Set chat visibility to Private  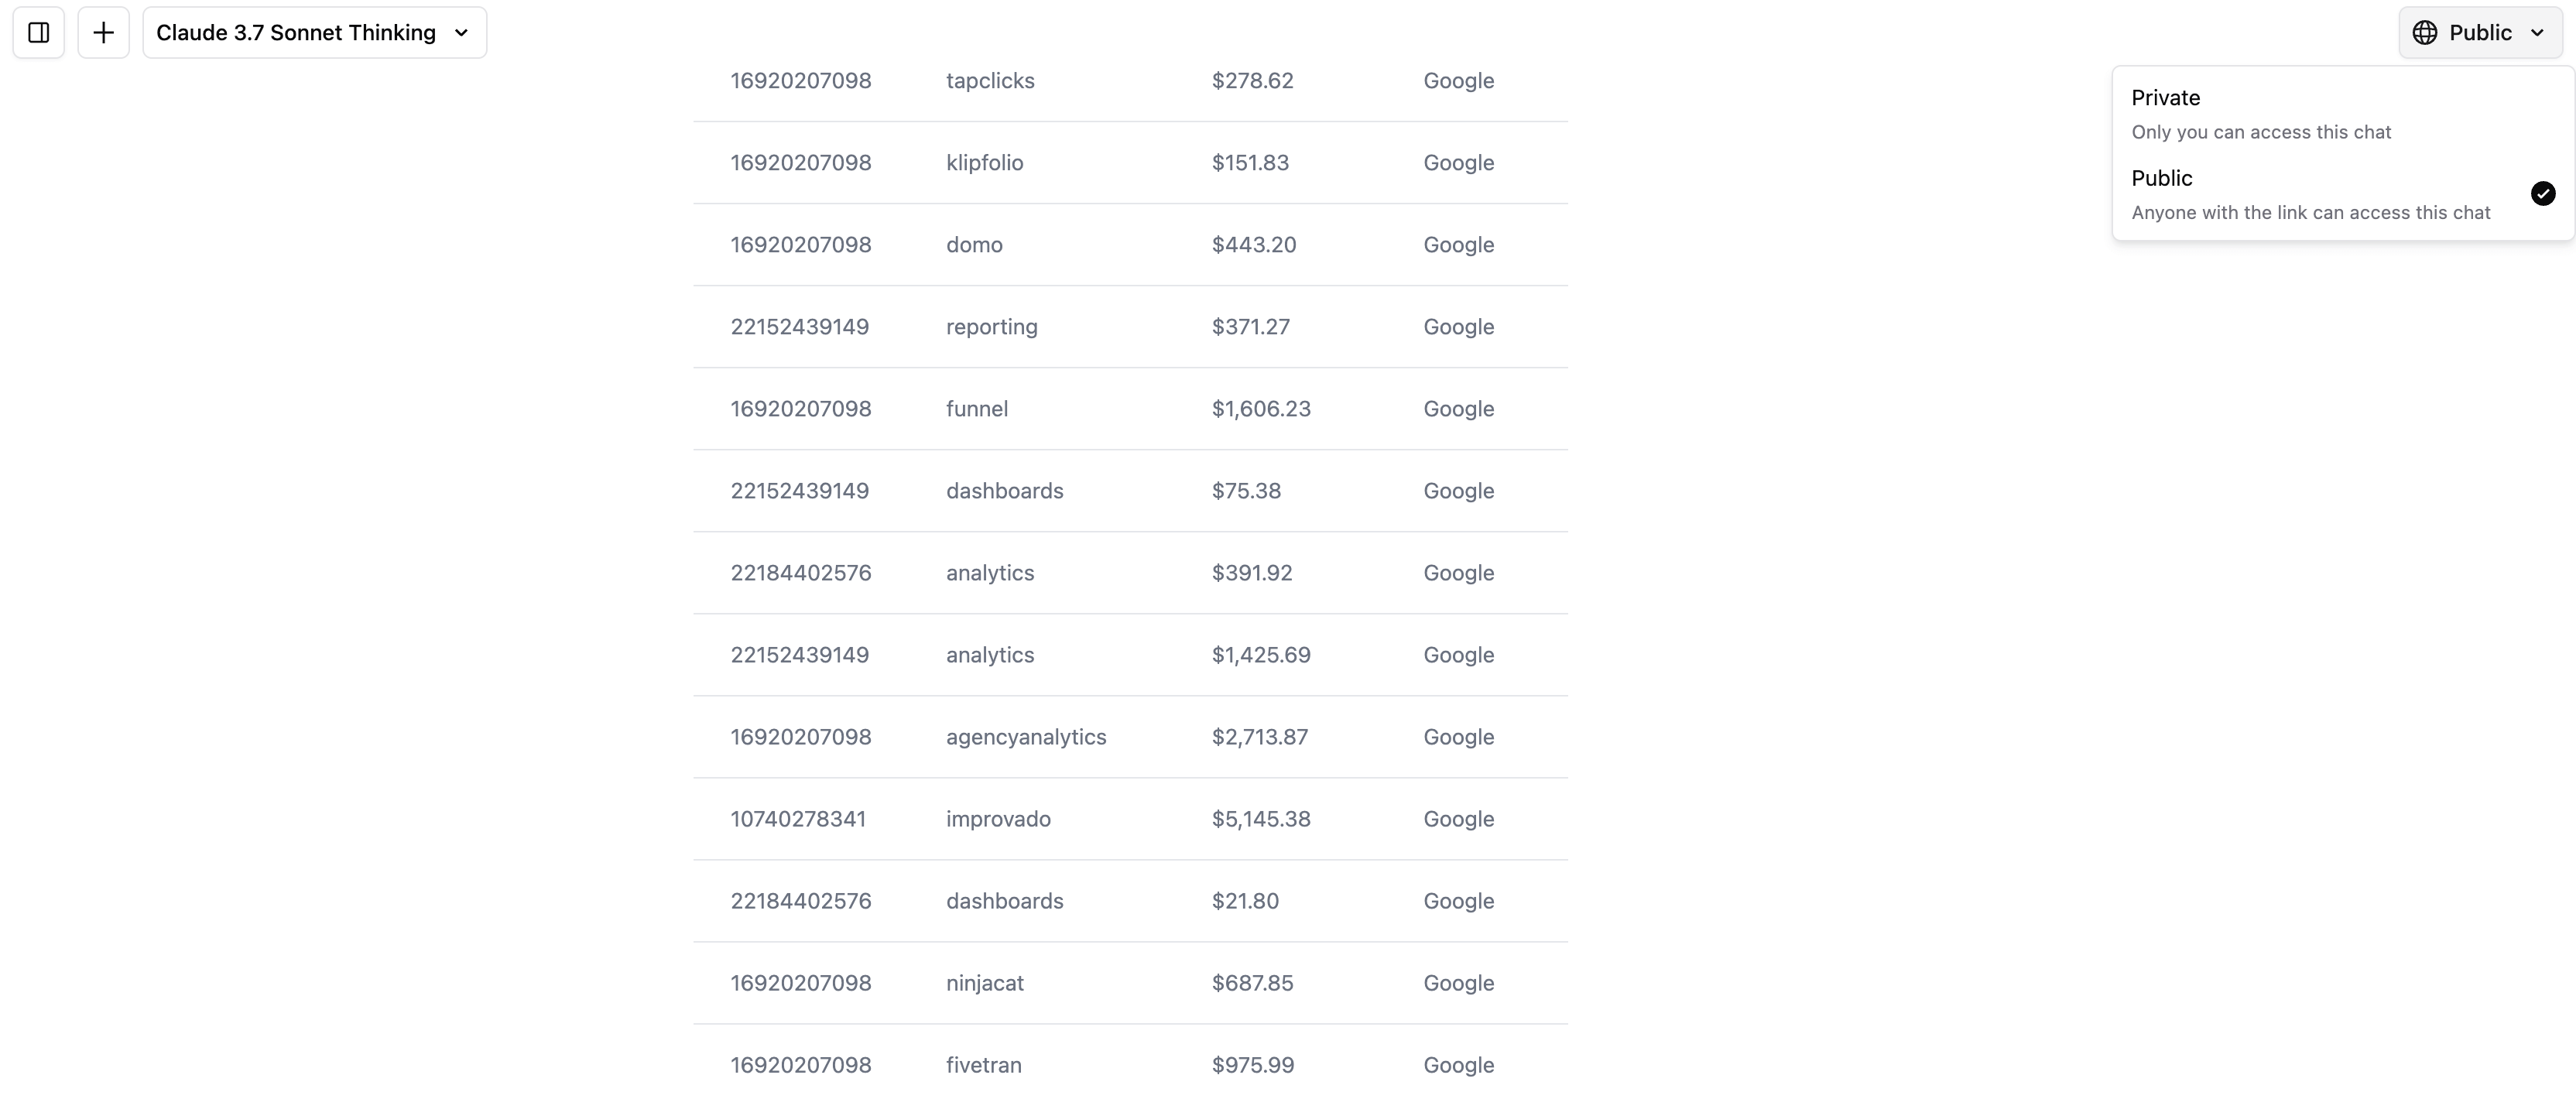(2166, 98)
